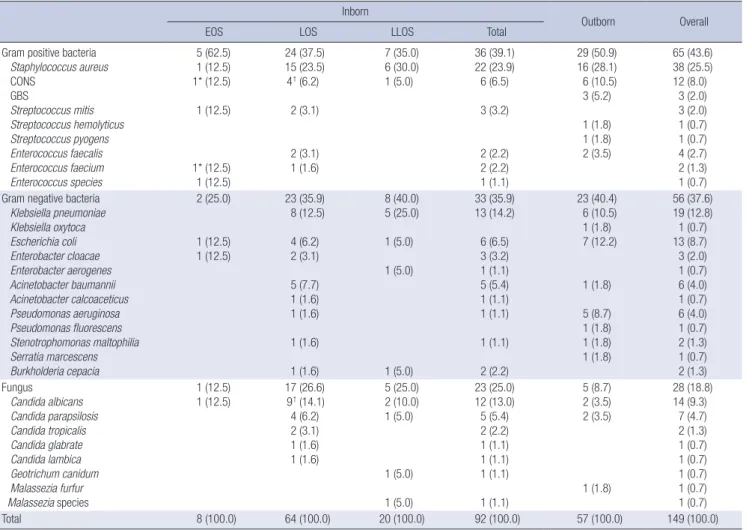Click the '17 (26.6)' Fungus LOS cell
Viewport: 752px width, 530px height.
(x=305, y=388)
